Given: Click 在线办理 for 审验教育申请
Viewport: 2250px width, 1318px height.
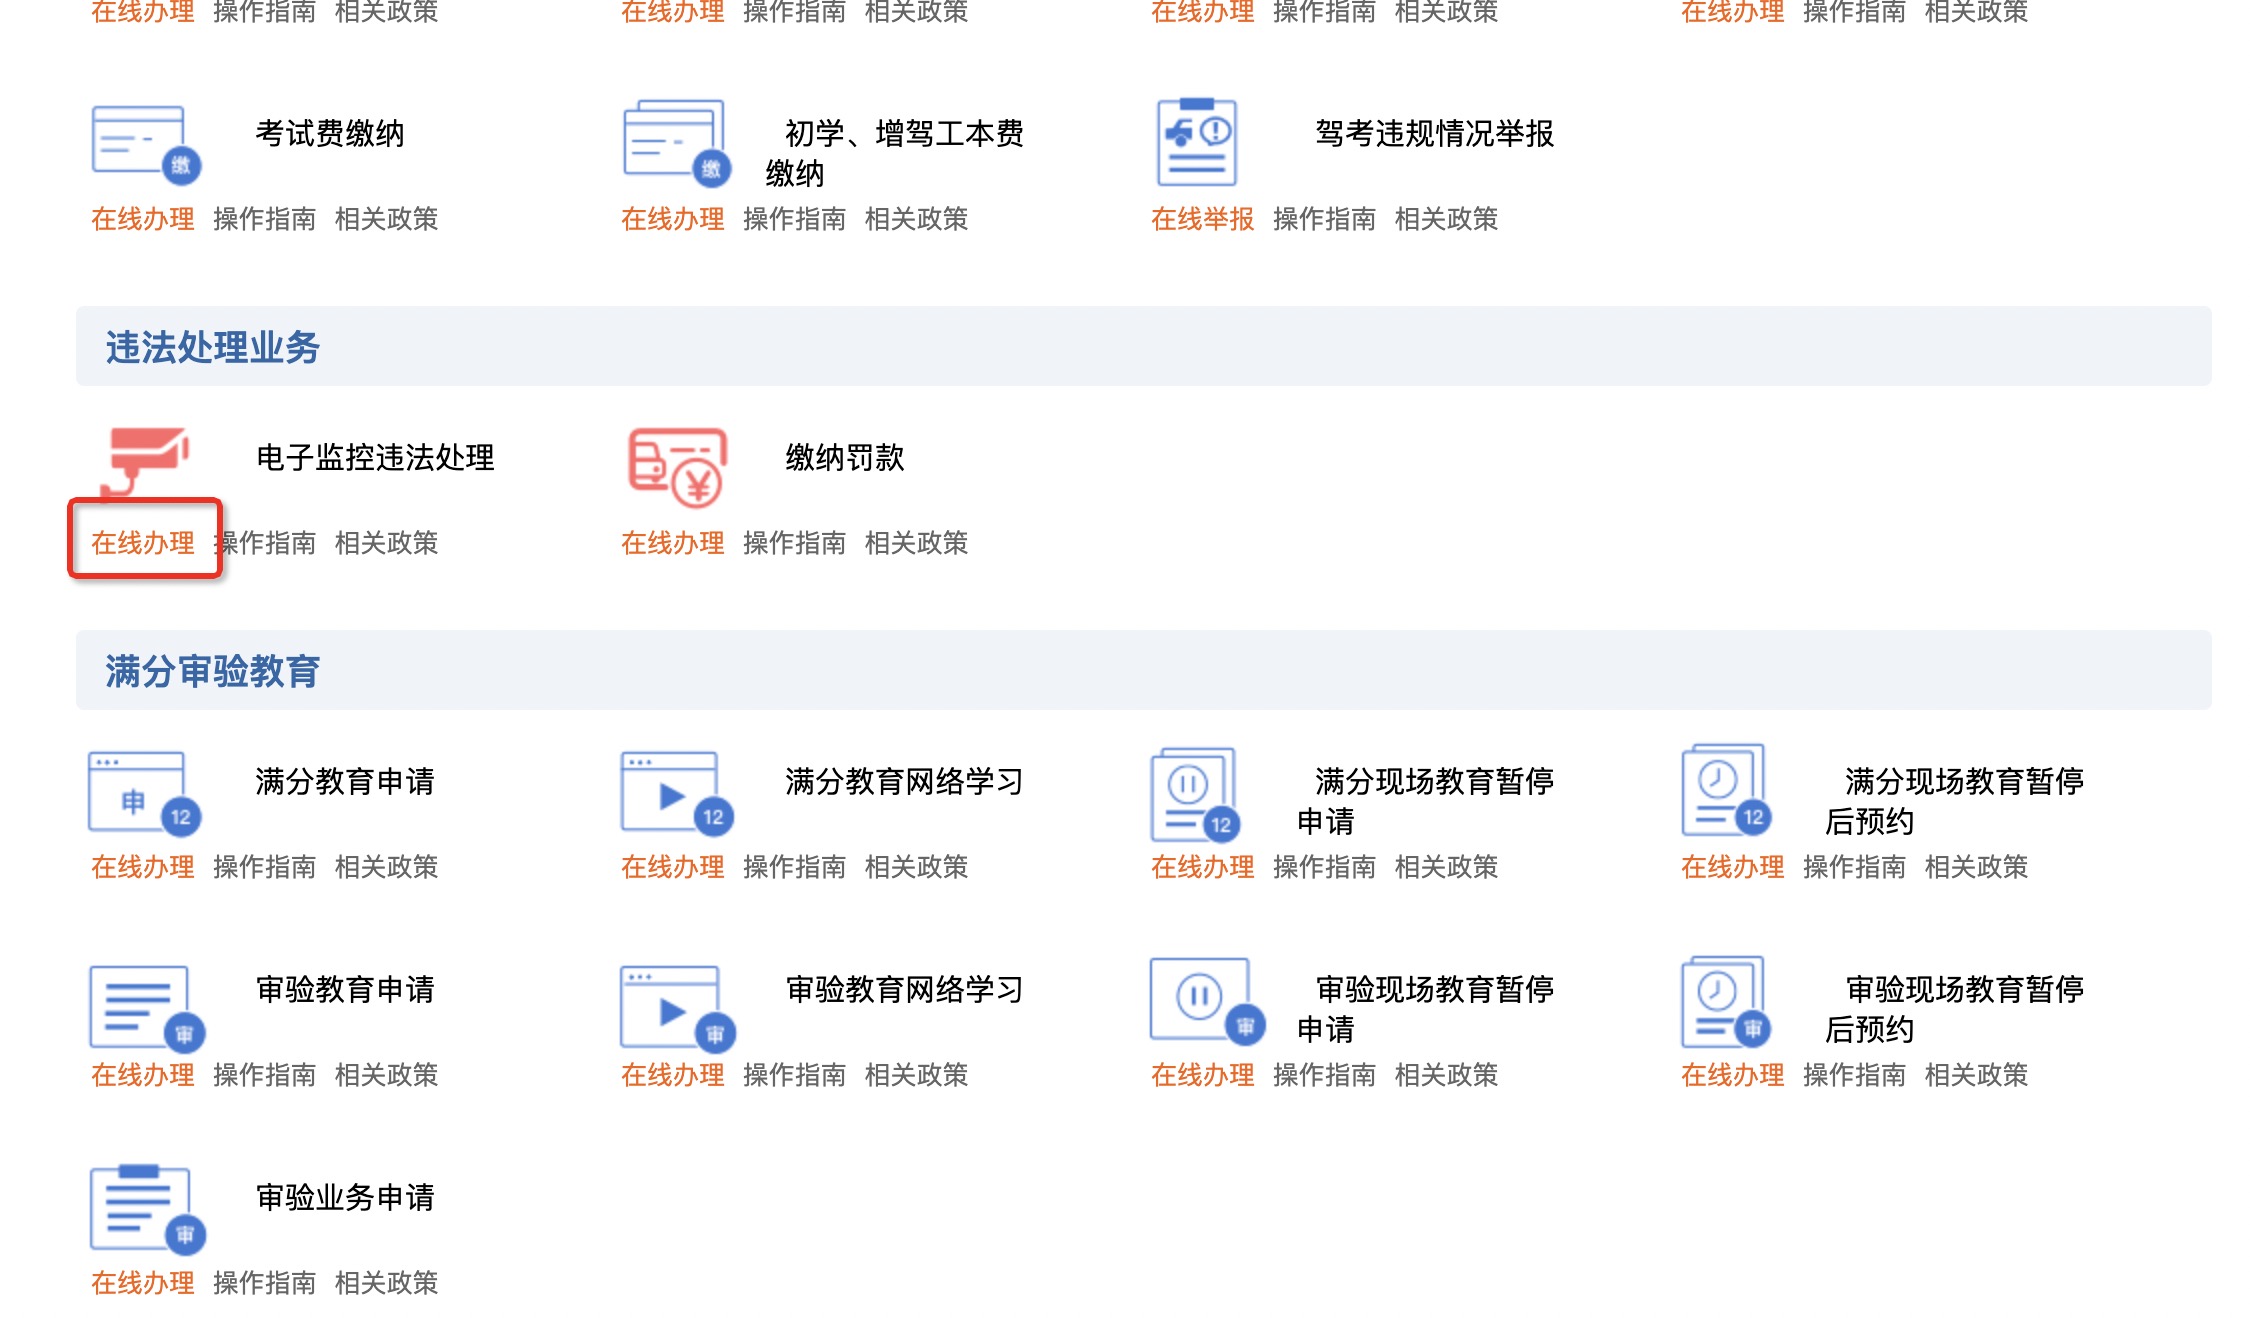Looking at the screenshot, I should tap(143, 1075).
